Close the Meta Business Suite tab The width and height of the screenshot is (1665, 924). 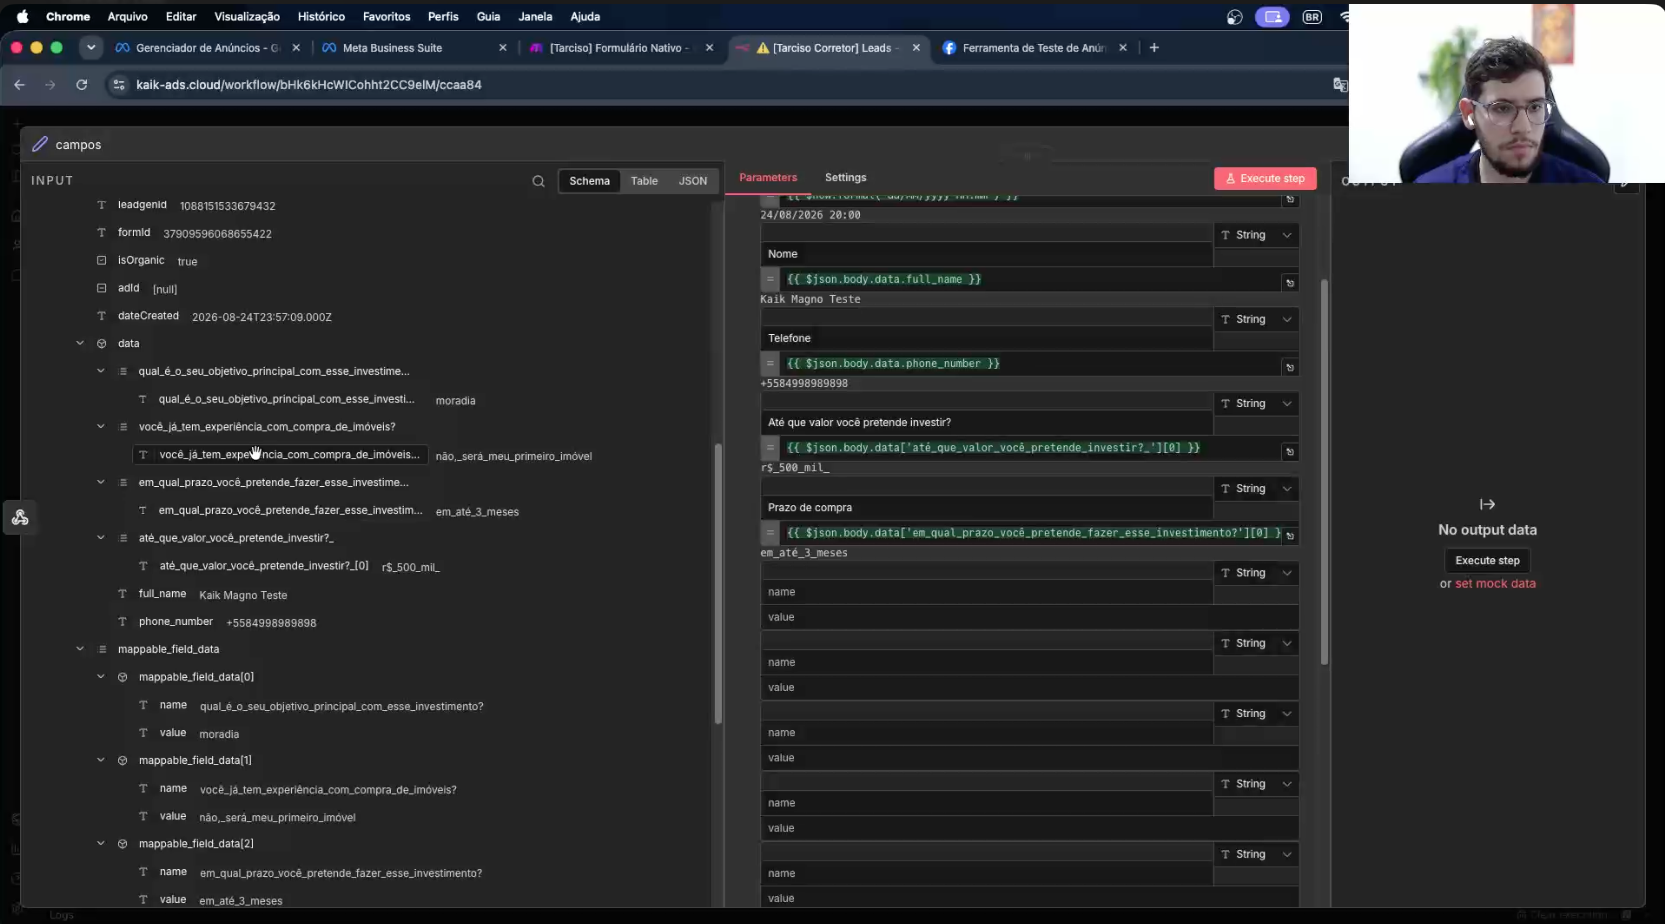(x=503, y=47)
